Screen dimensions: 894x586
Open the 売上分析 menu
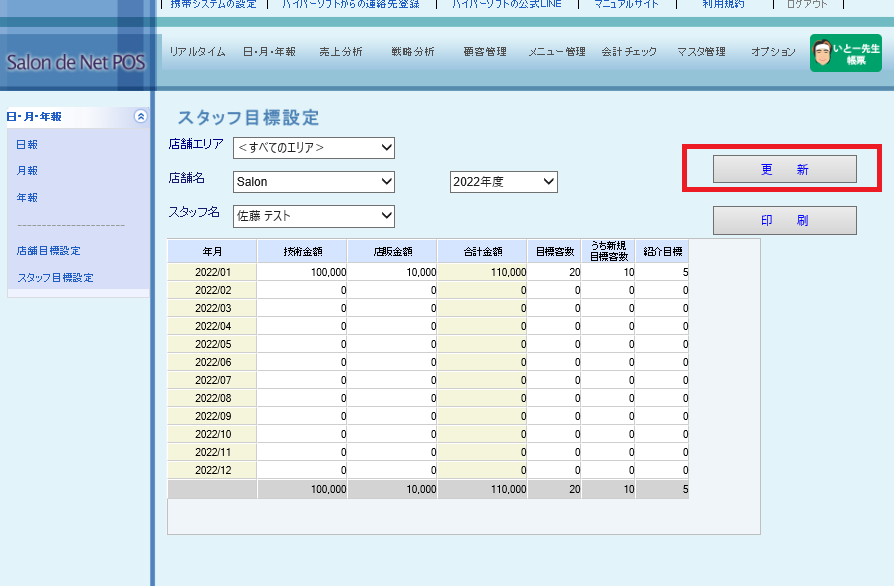341,52
